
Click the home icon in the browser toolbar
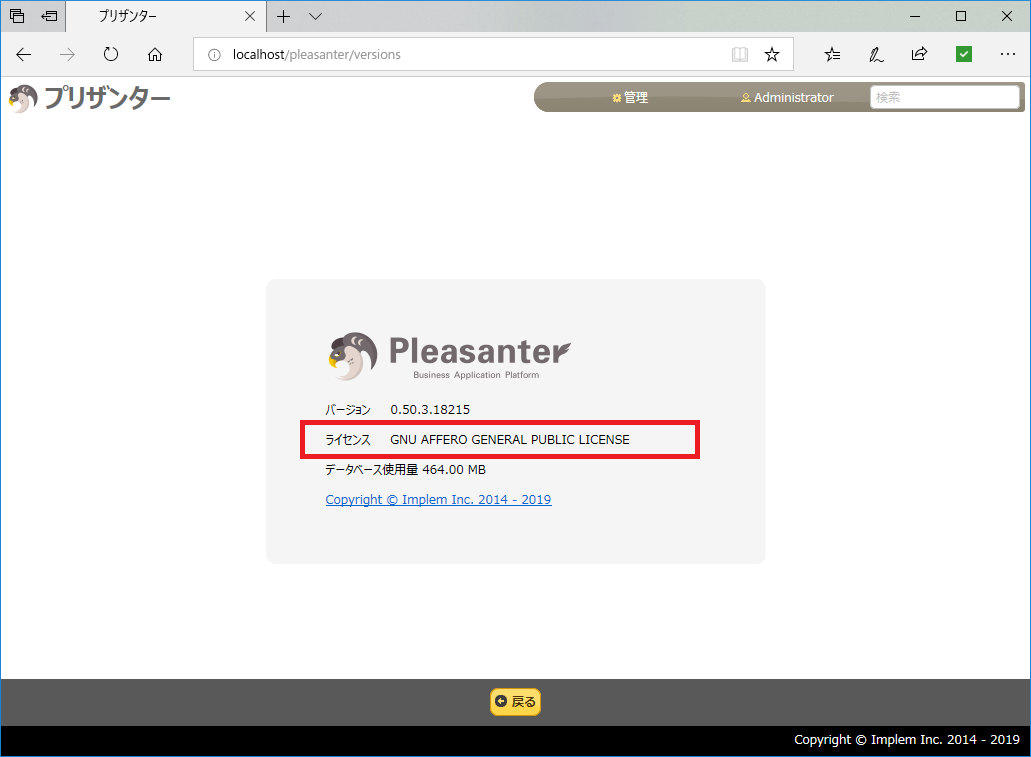155,55
